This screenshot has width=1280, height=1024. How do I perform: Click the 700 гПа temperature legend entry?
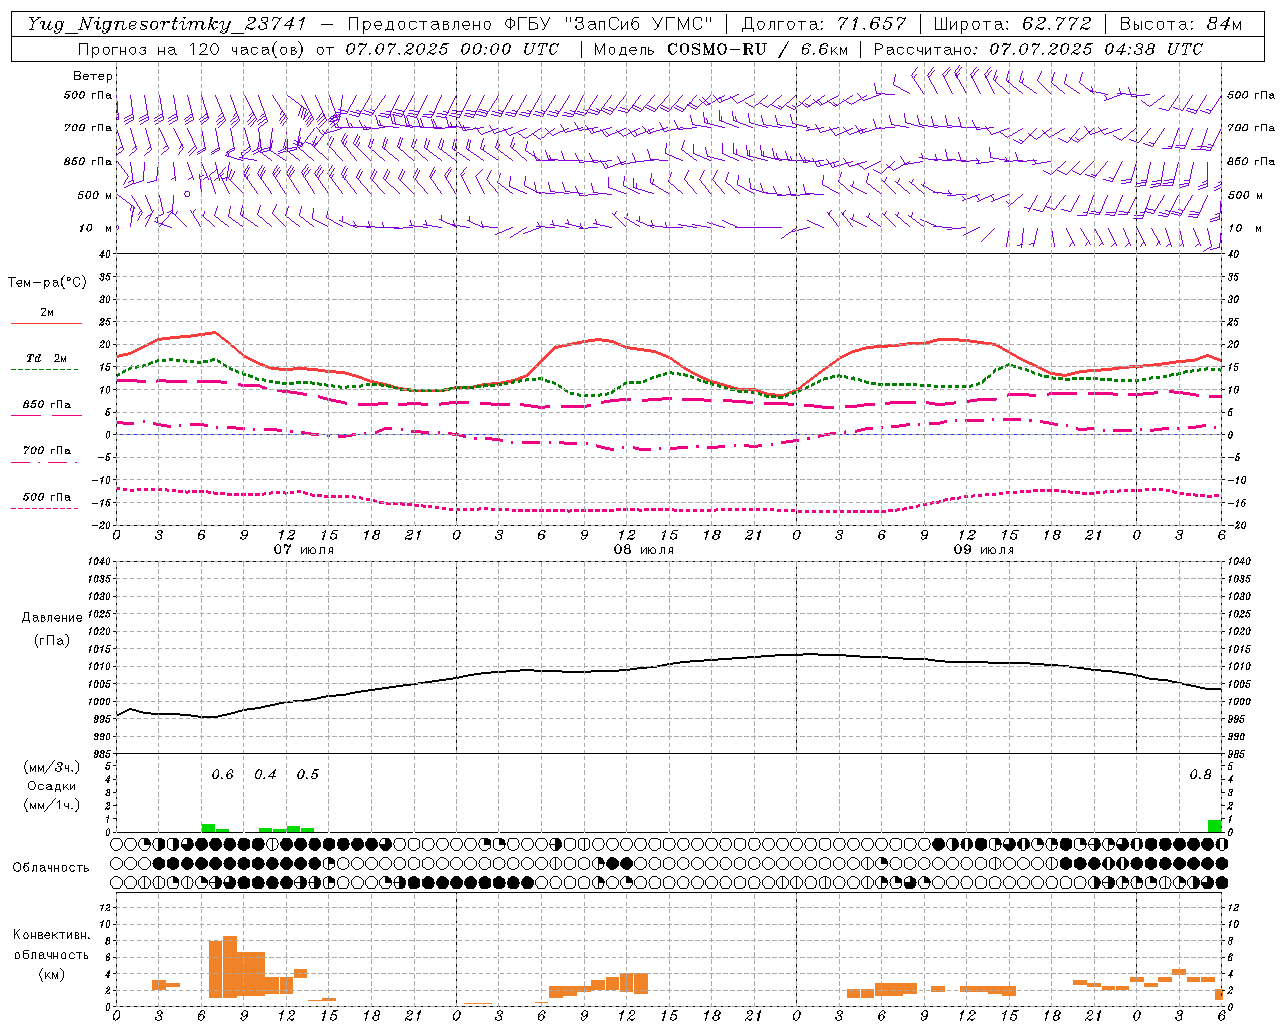46,451
